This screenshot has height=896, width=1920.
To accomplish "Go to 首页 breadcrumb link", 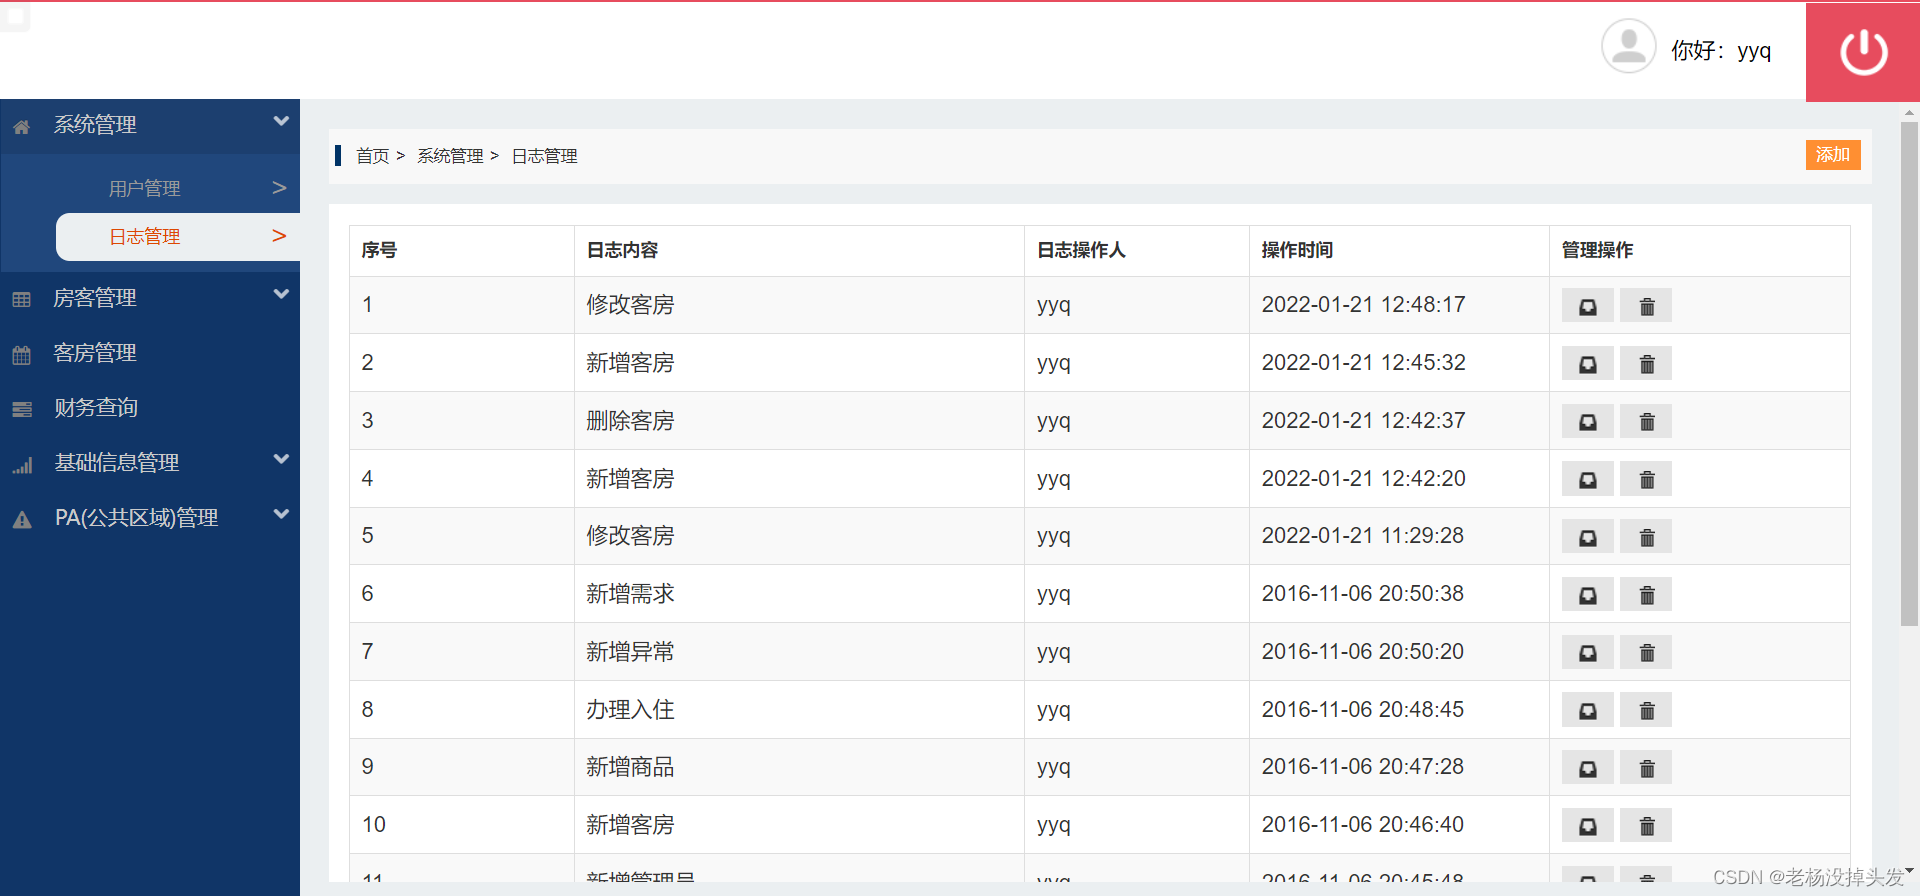I will click(372, 156).
